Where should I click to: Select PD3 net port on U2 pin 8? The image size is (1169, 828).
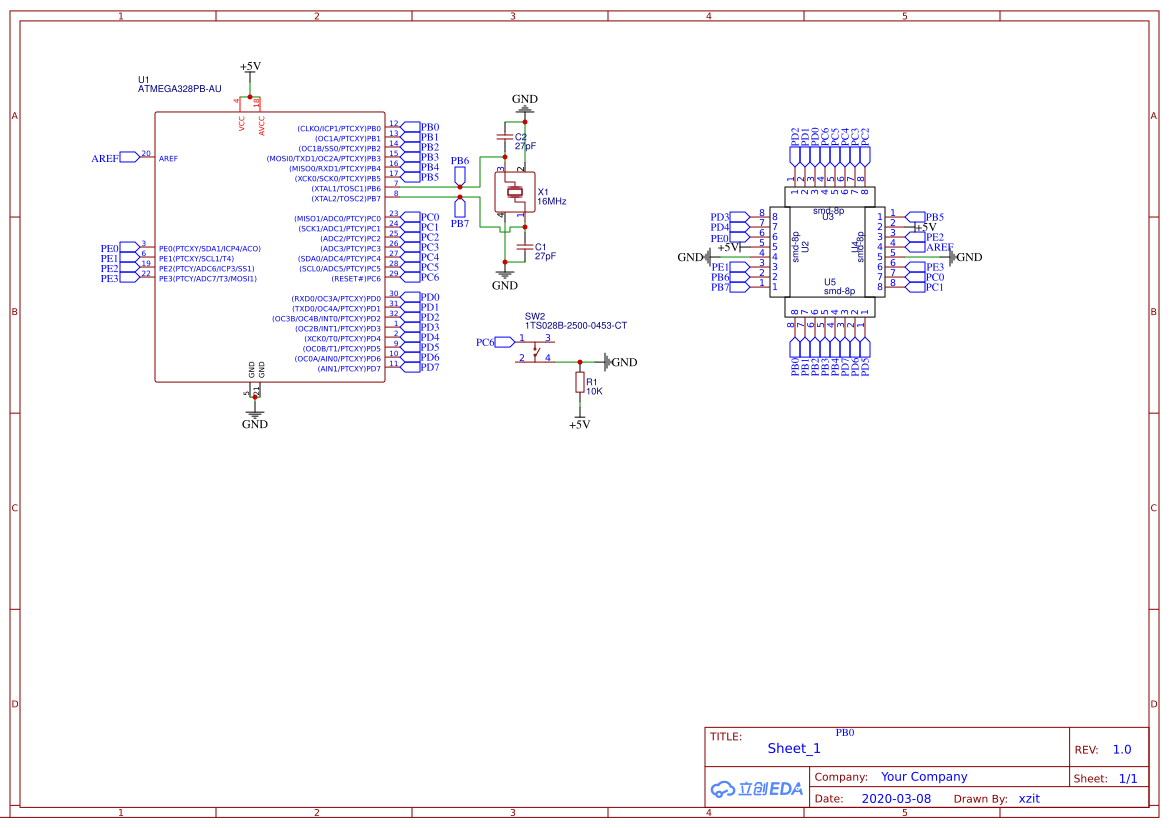[x=730, y=217]
